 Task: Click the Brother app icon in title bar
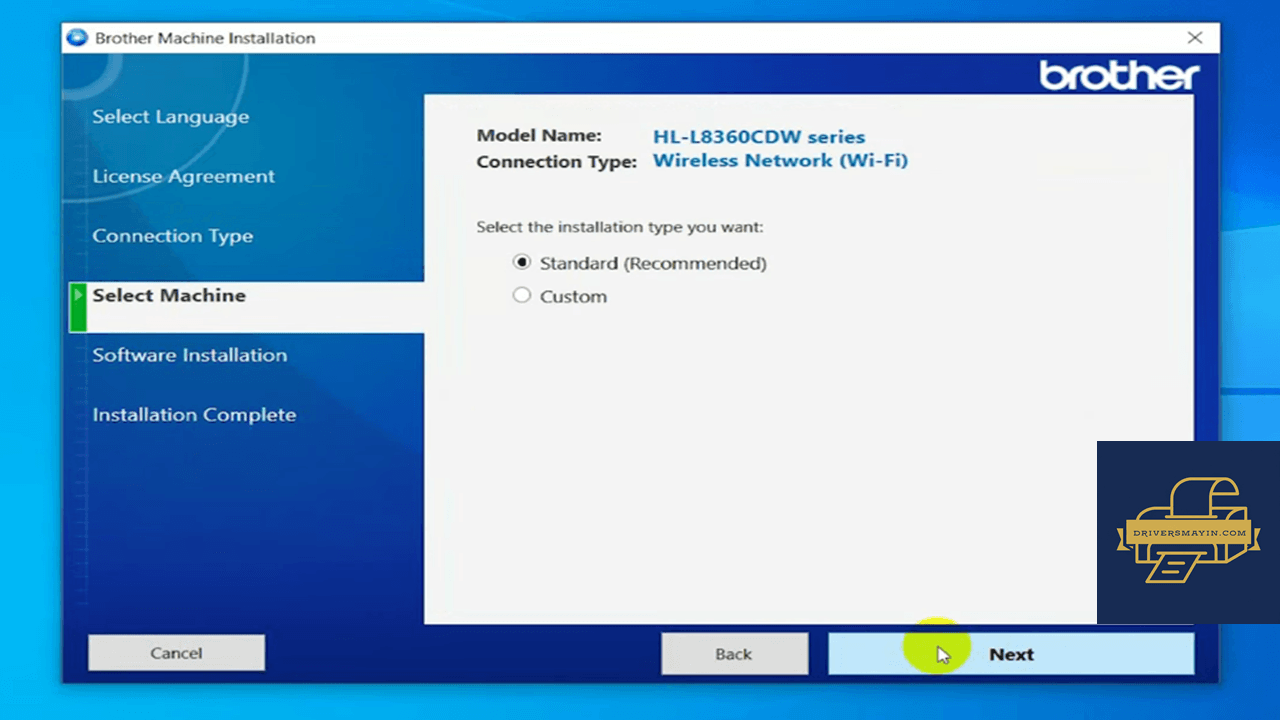[x=77, y=38]
